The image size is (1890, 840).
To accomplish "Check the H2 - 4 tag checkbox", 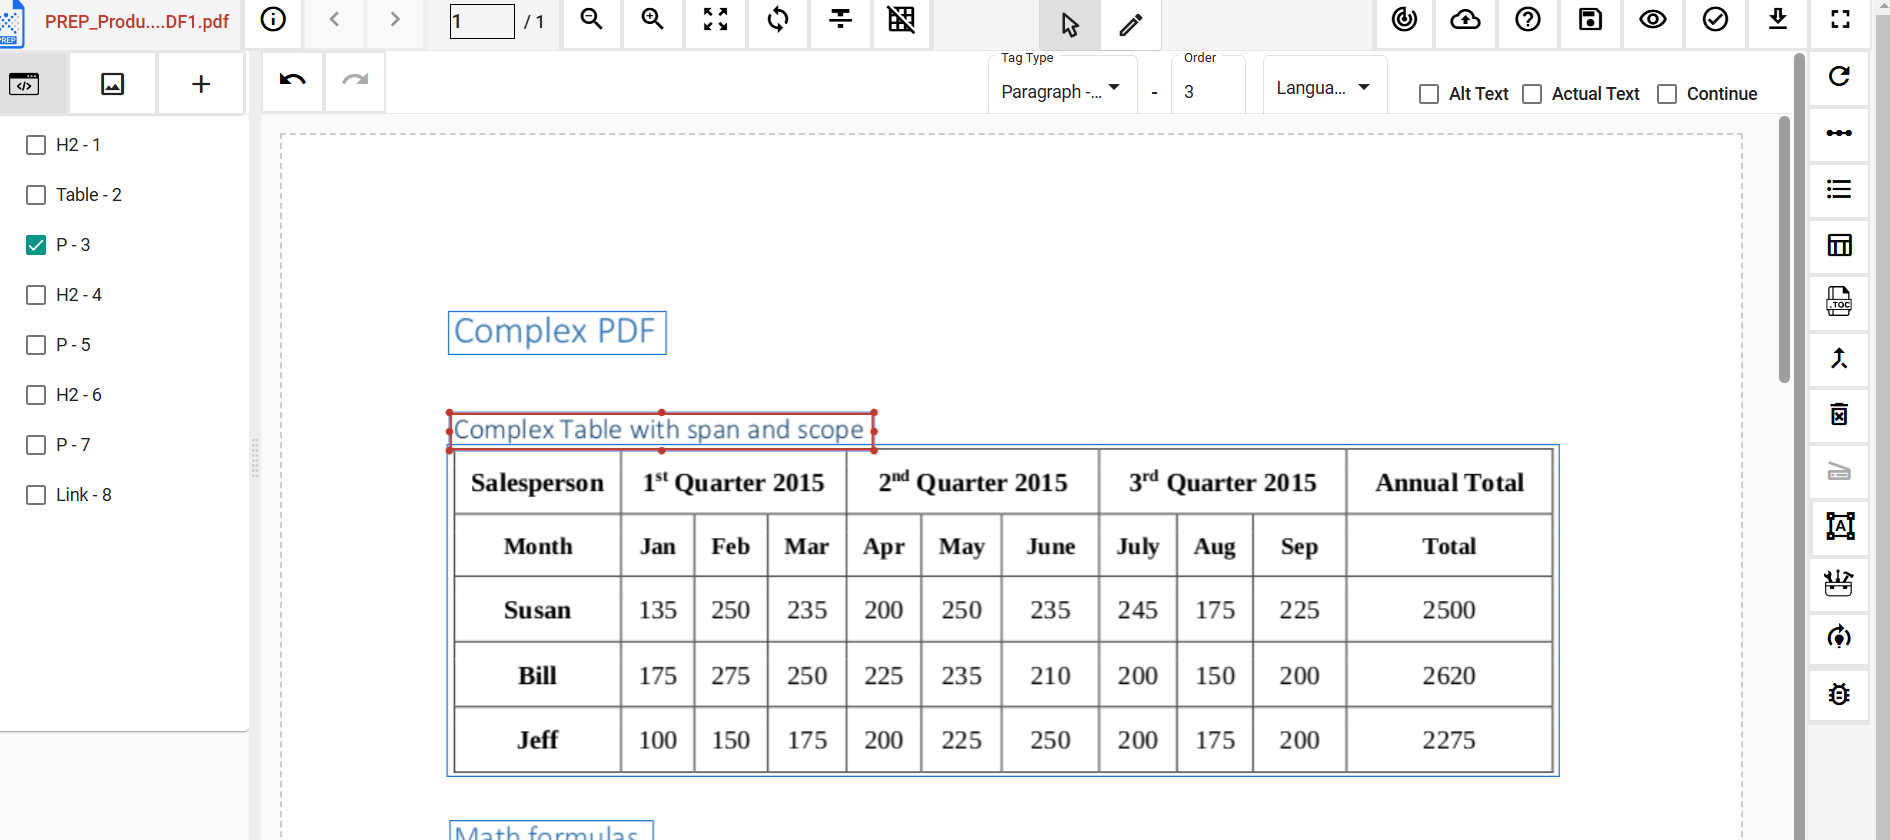I will pyautogui.click(x=36, y=295).
